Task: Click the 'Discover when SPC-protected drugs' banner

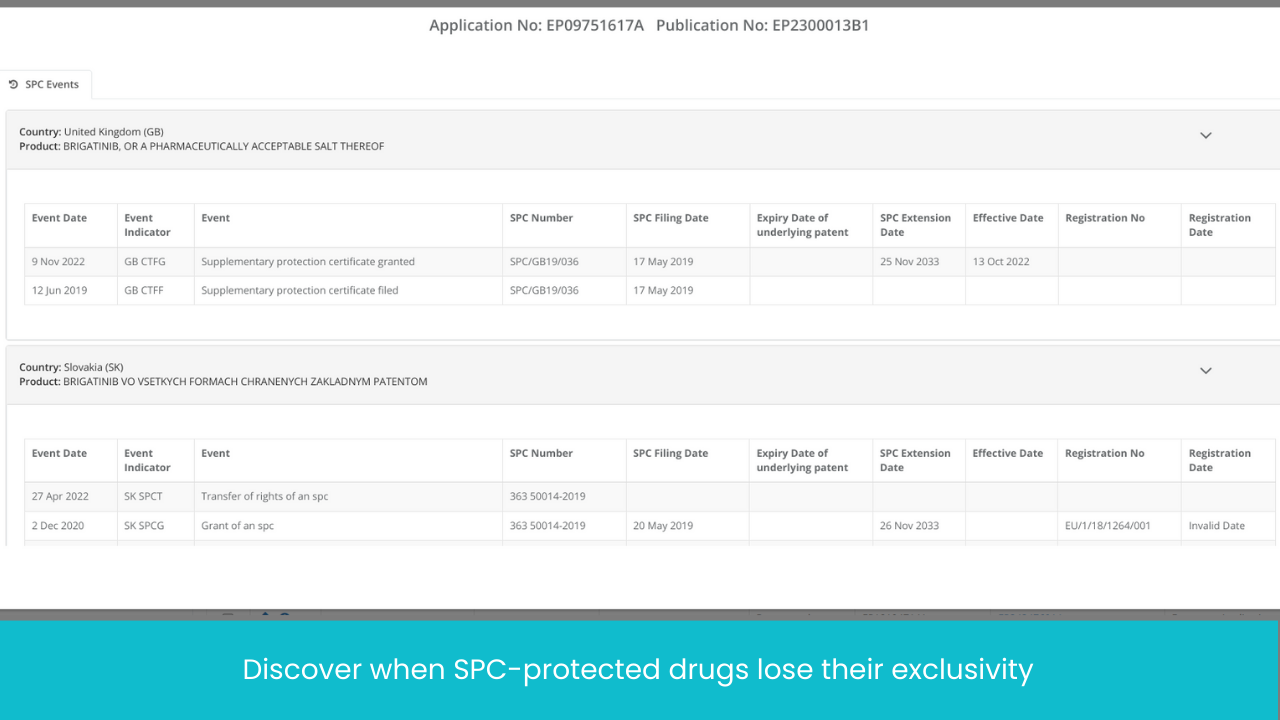Action: 638,669
